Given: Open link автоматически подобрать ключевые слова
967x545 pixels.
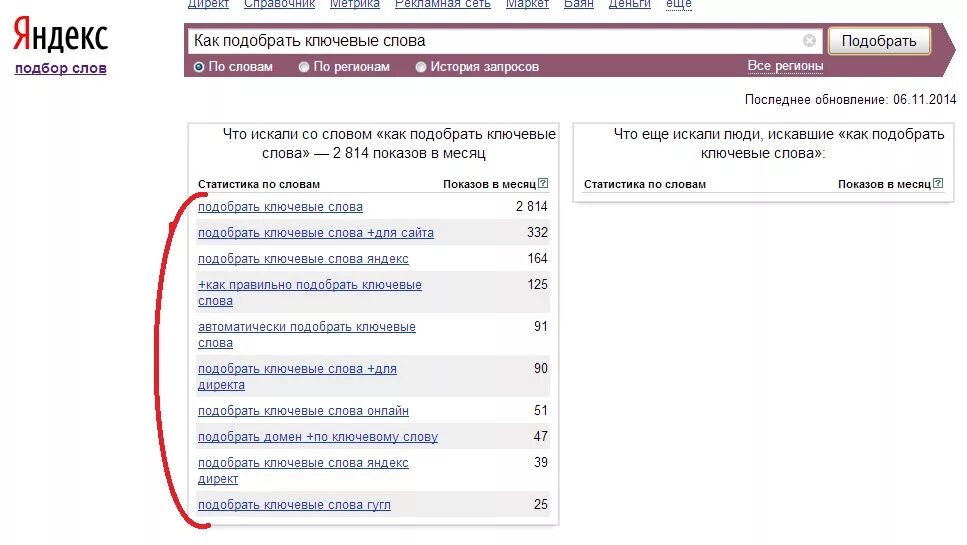Looking at the screenshot, I should click(307, 334).
